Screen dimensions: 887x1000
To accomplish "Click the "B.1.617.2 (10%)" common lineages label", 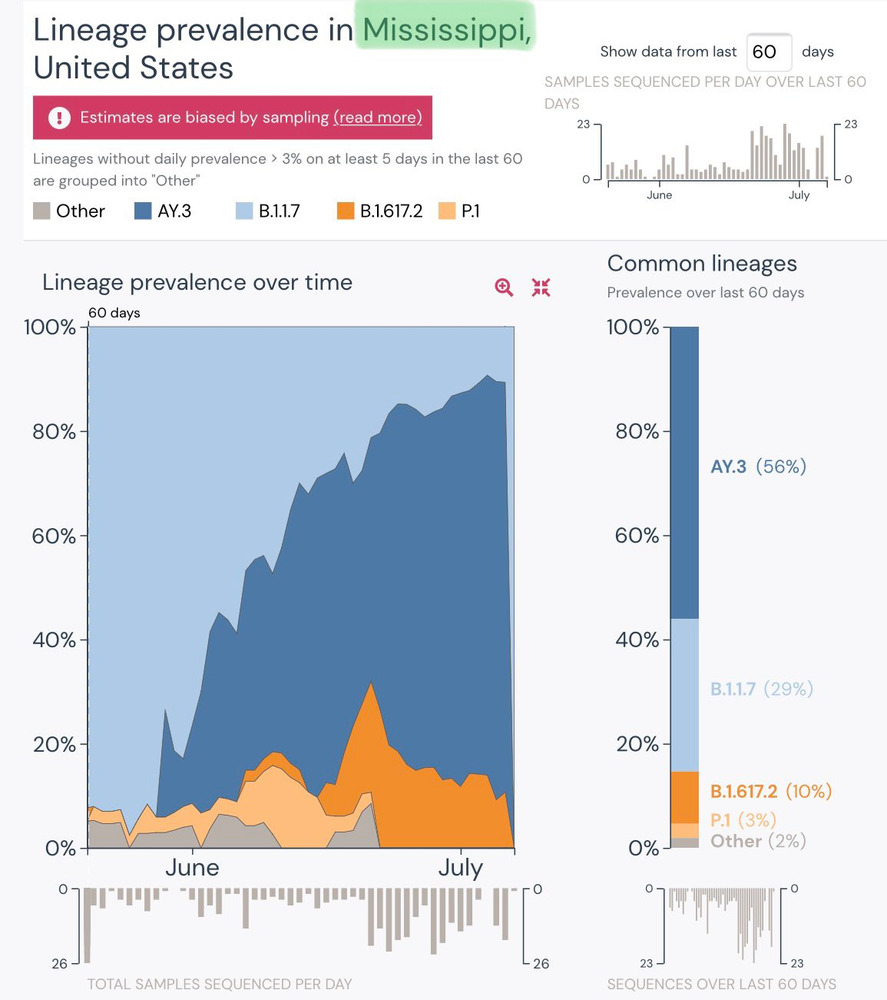I will 770,791.
